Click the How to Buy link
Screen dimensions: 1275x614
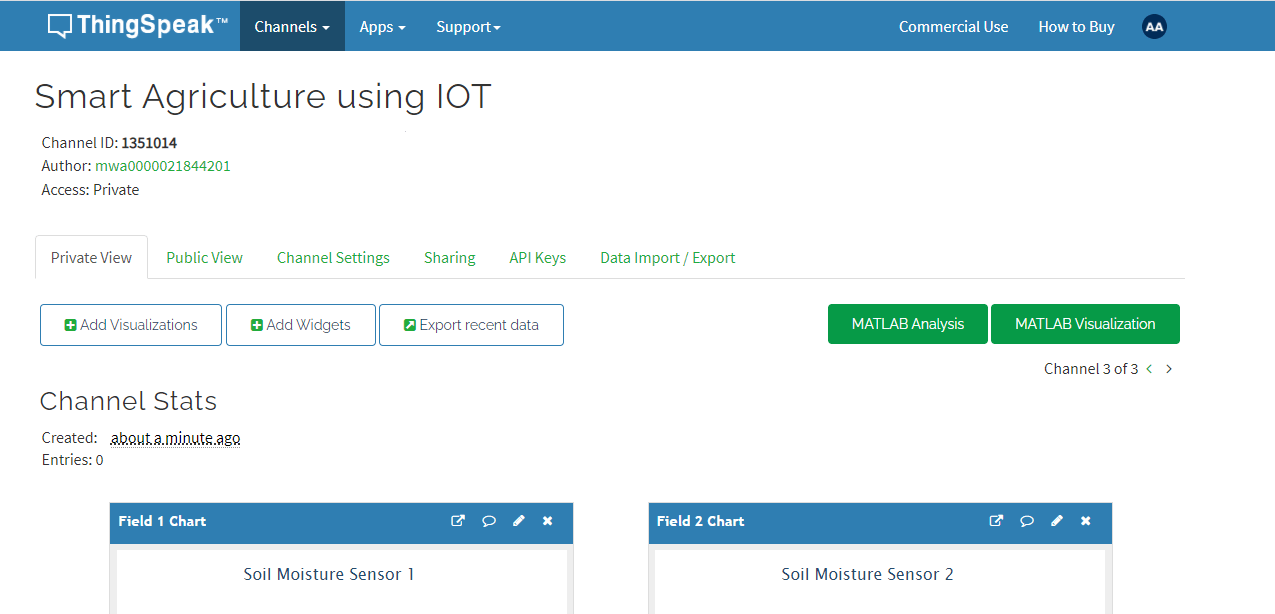(1076, 26)
